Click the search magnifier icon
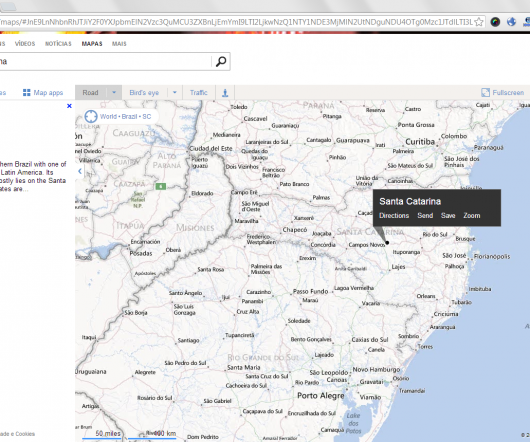 221,62
